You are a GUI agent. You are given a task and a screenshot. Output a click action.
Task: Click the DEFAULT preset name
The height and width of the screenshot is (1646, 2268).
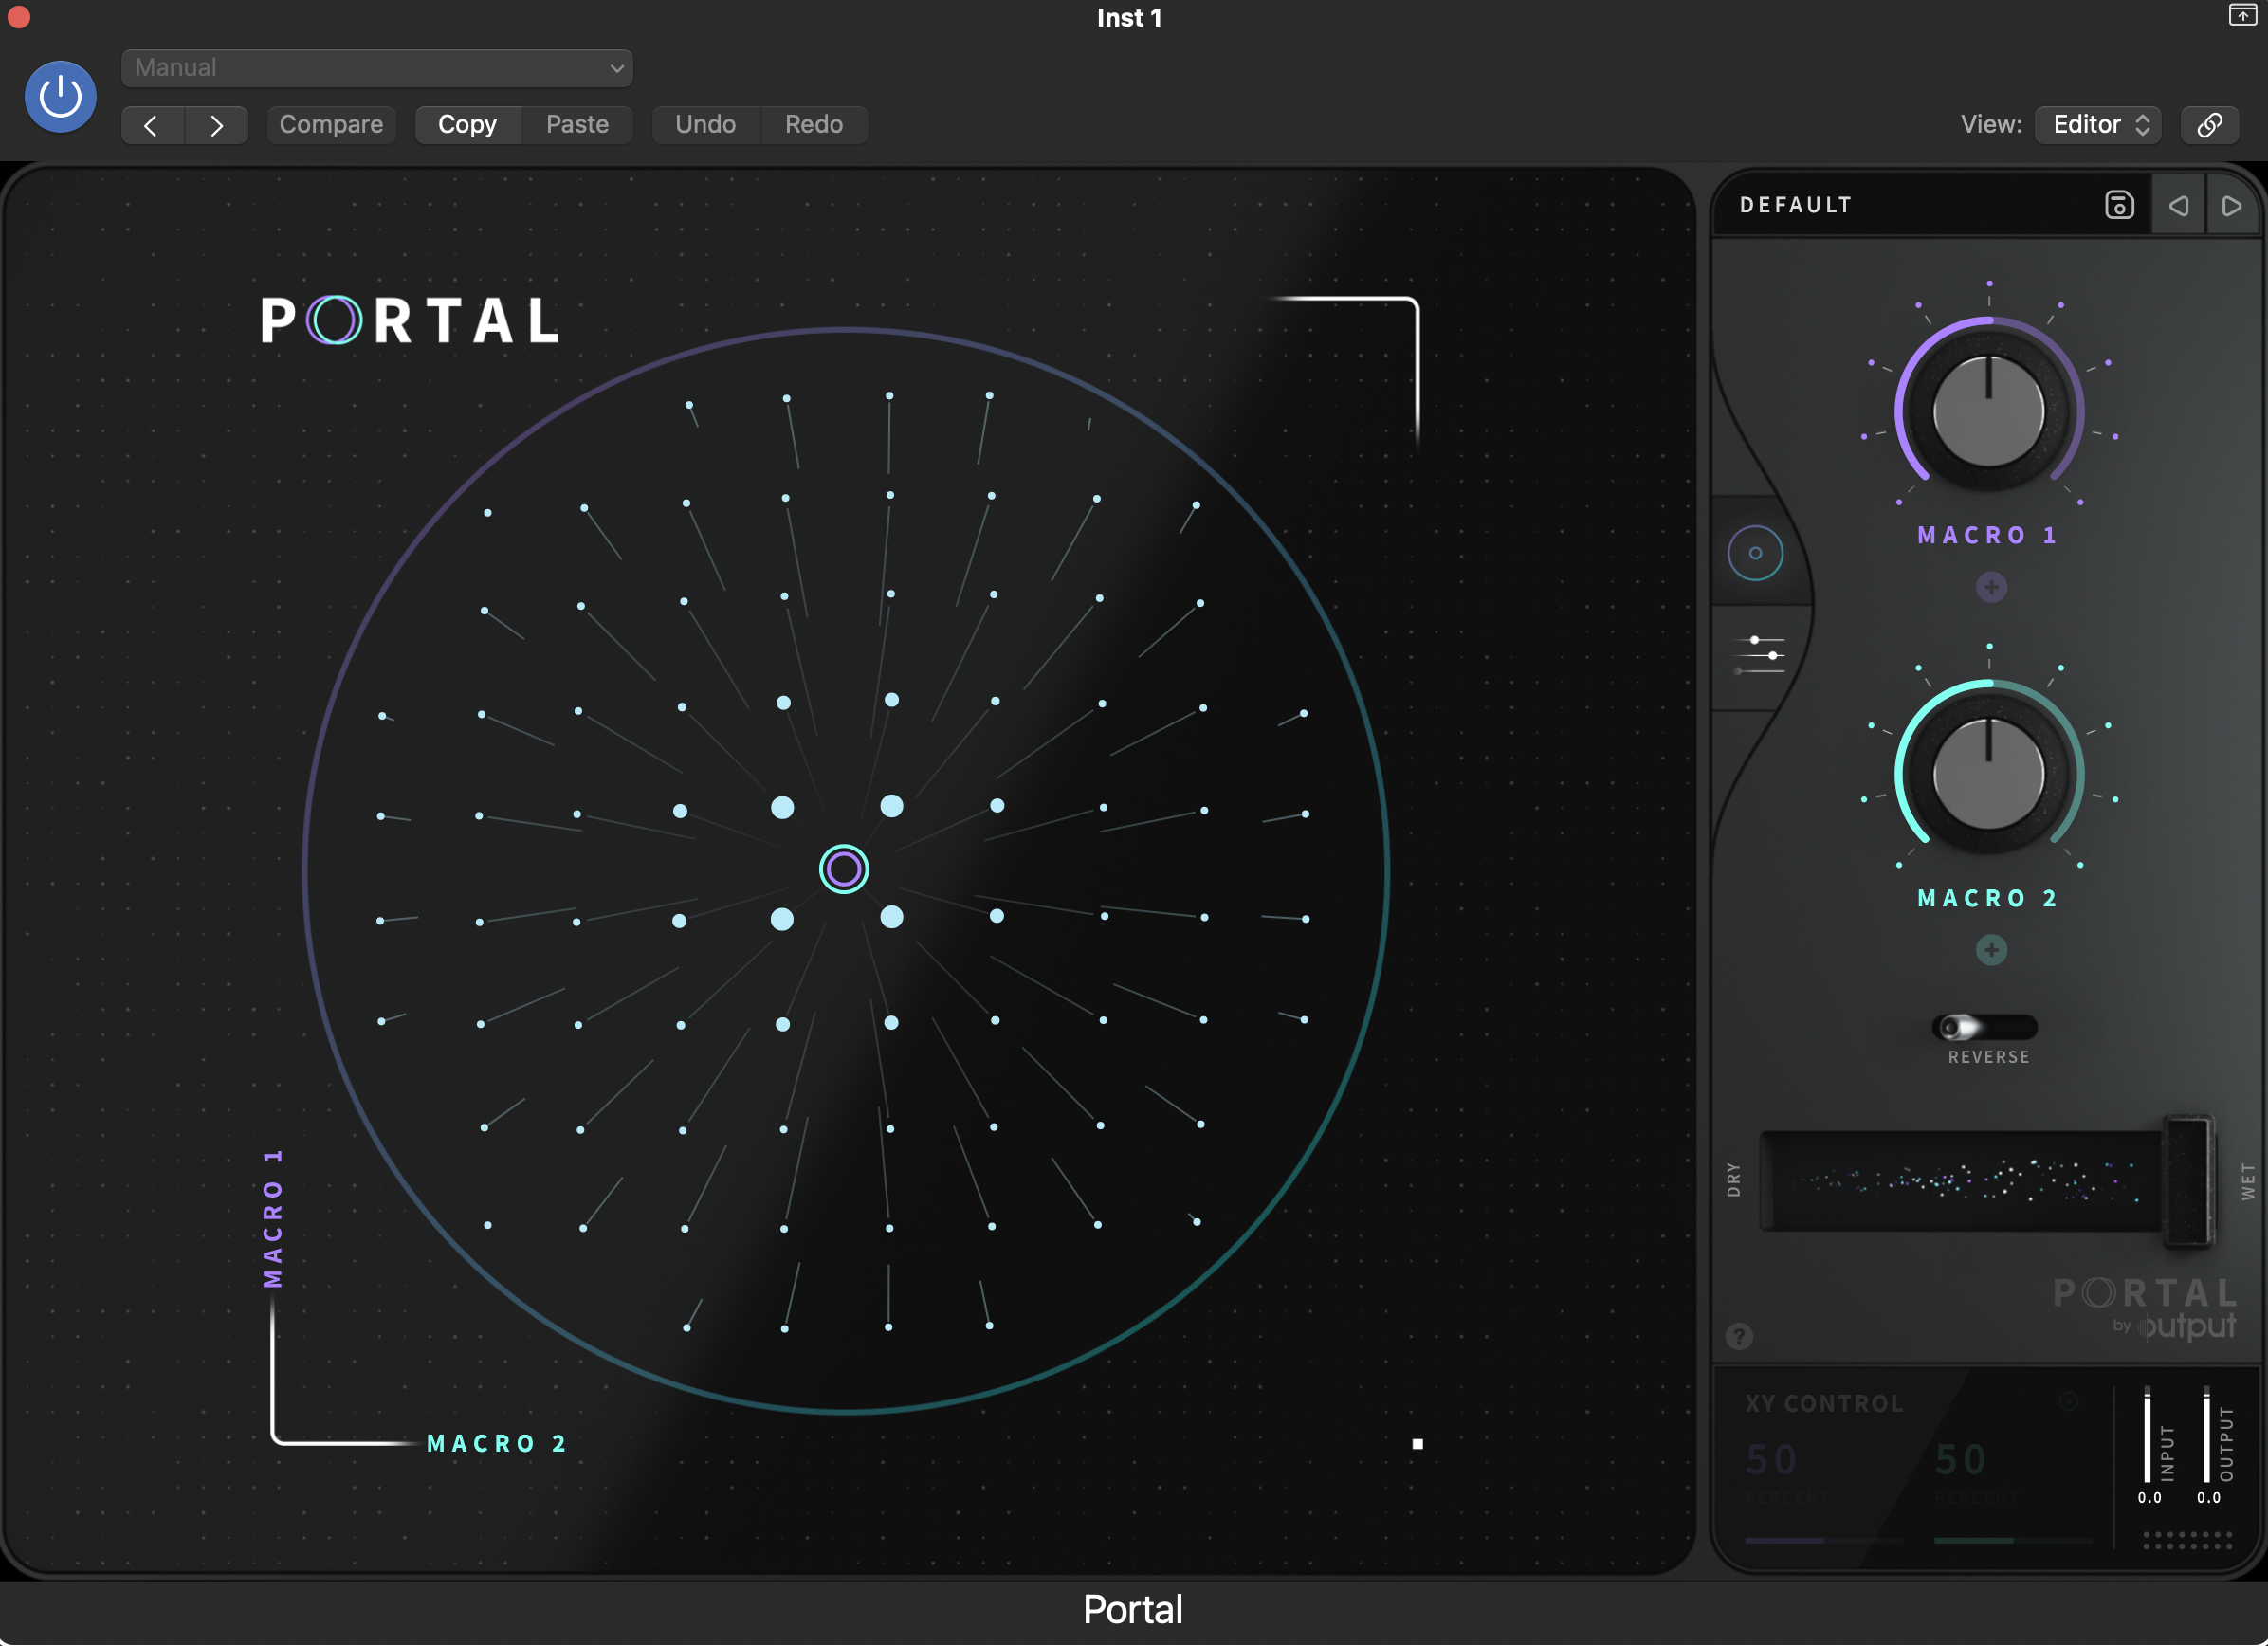[1796, 205]
